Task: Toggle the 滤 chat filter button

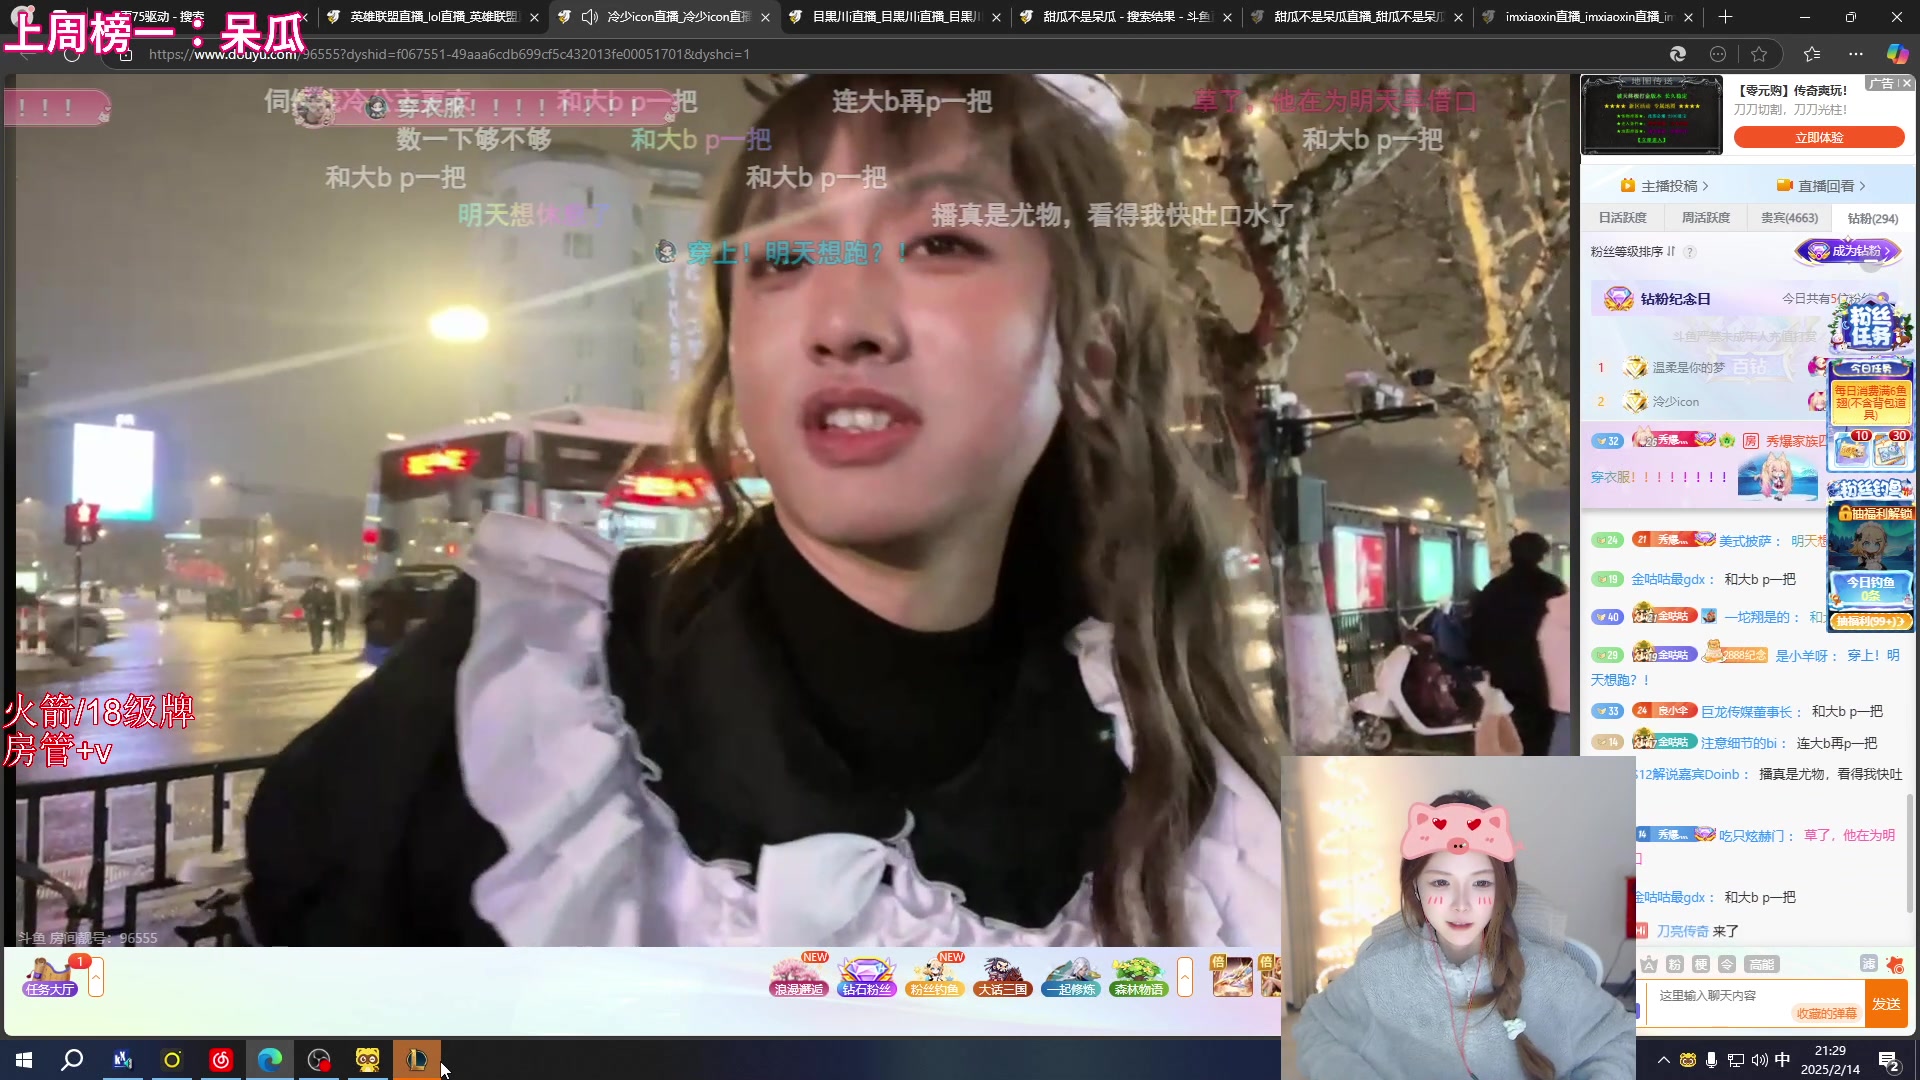Action: (1868, 963)
